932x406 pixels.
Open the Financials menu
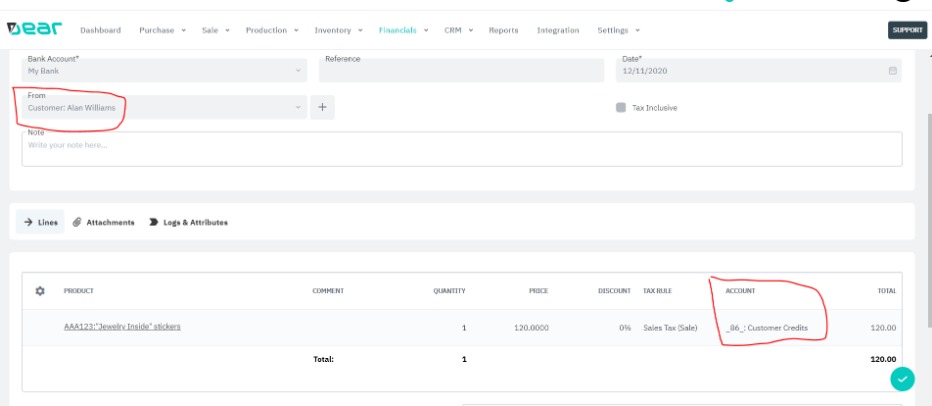(x=403, y=30)
